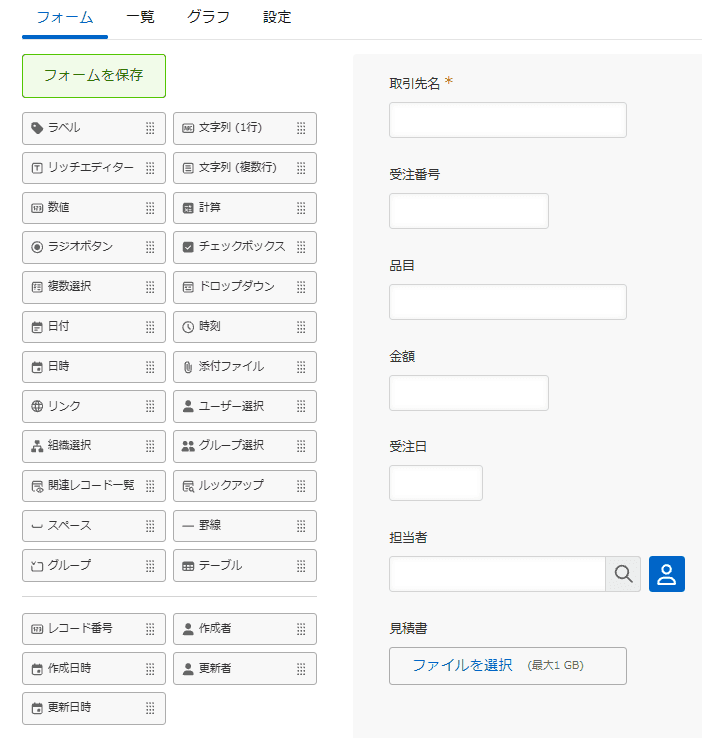The width and height of the screenshot is (702, 738).
Task: Click the チェックボックス icon
Action: tap(188, 247)
